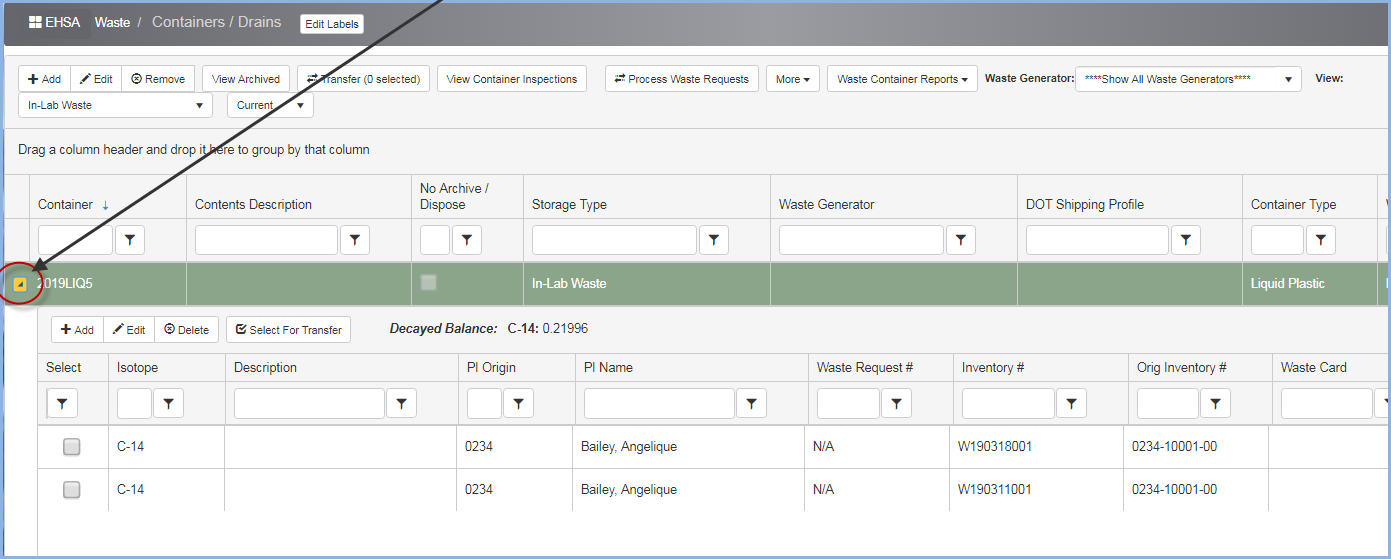Select the C-14 row with inventory W190318001
1391x559 pixels.
coord(72,447)
